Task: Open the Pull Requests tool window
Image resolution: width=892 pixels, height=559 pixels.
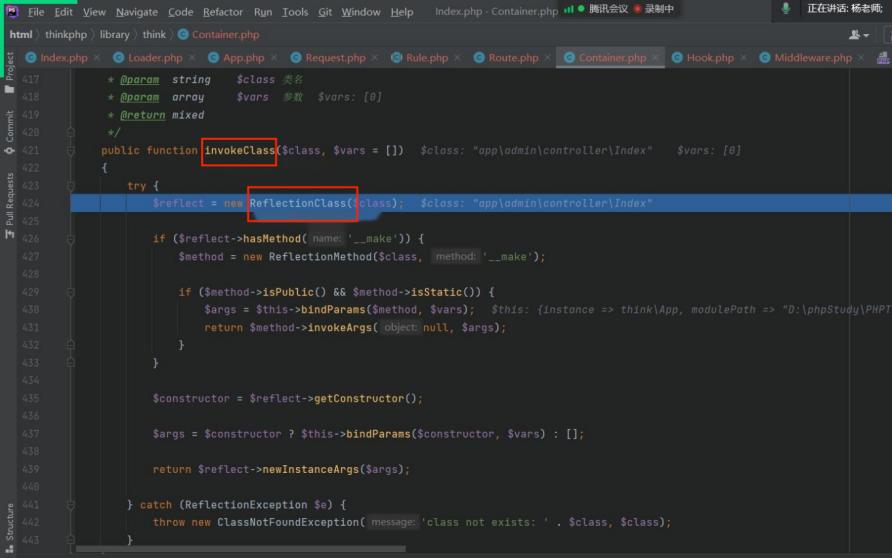Action: 9,206
